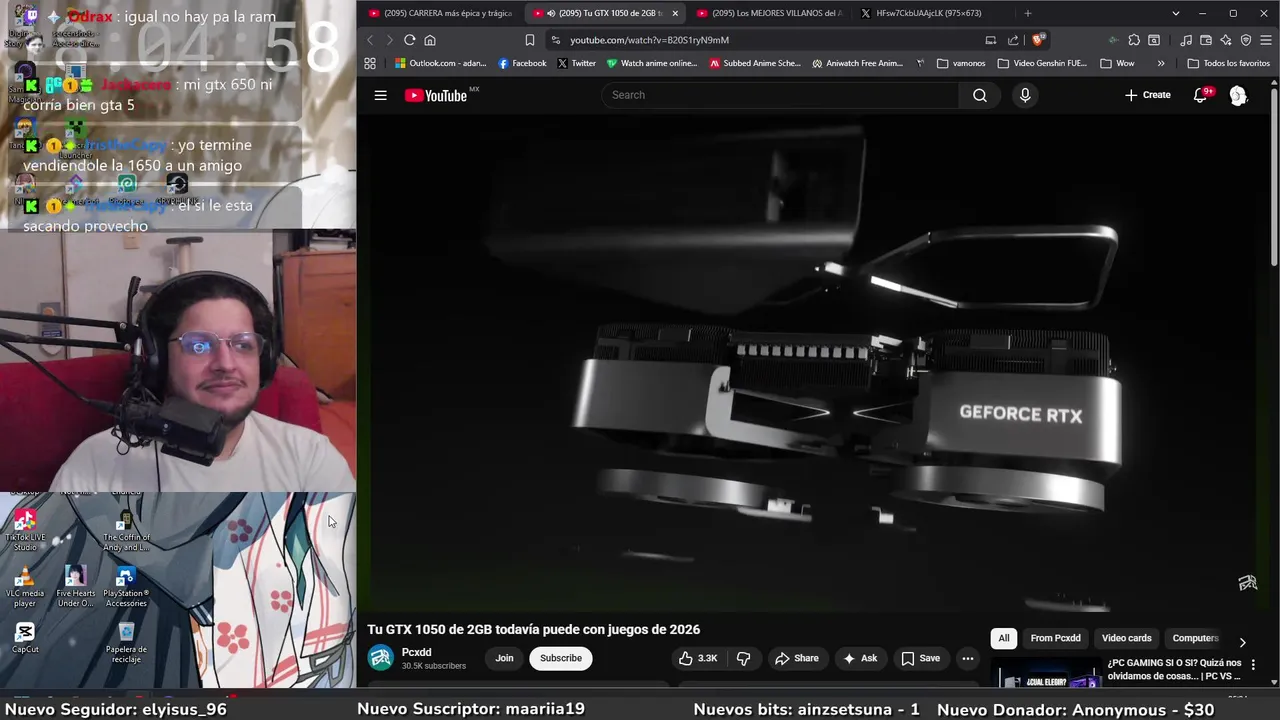Dislike the GTX 1050 video

(743, 658)
